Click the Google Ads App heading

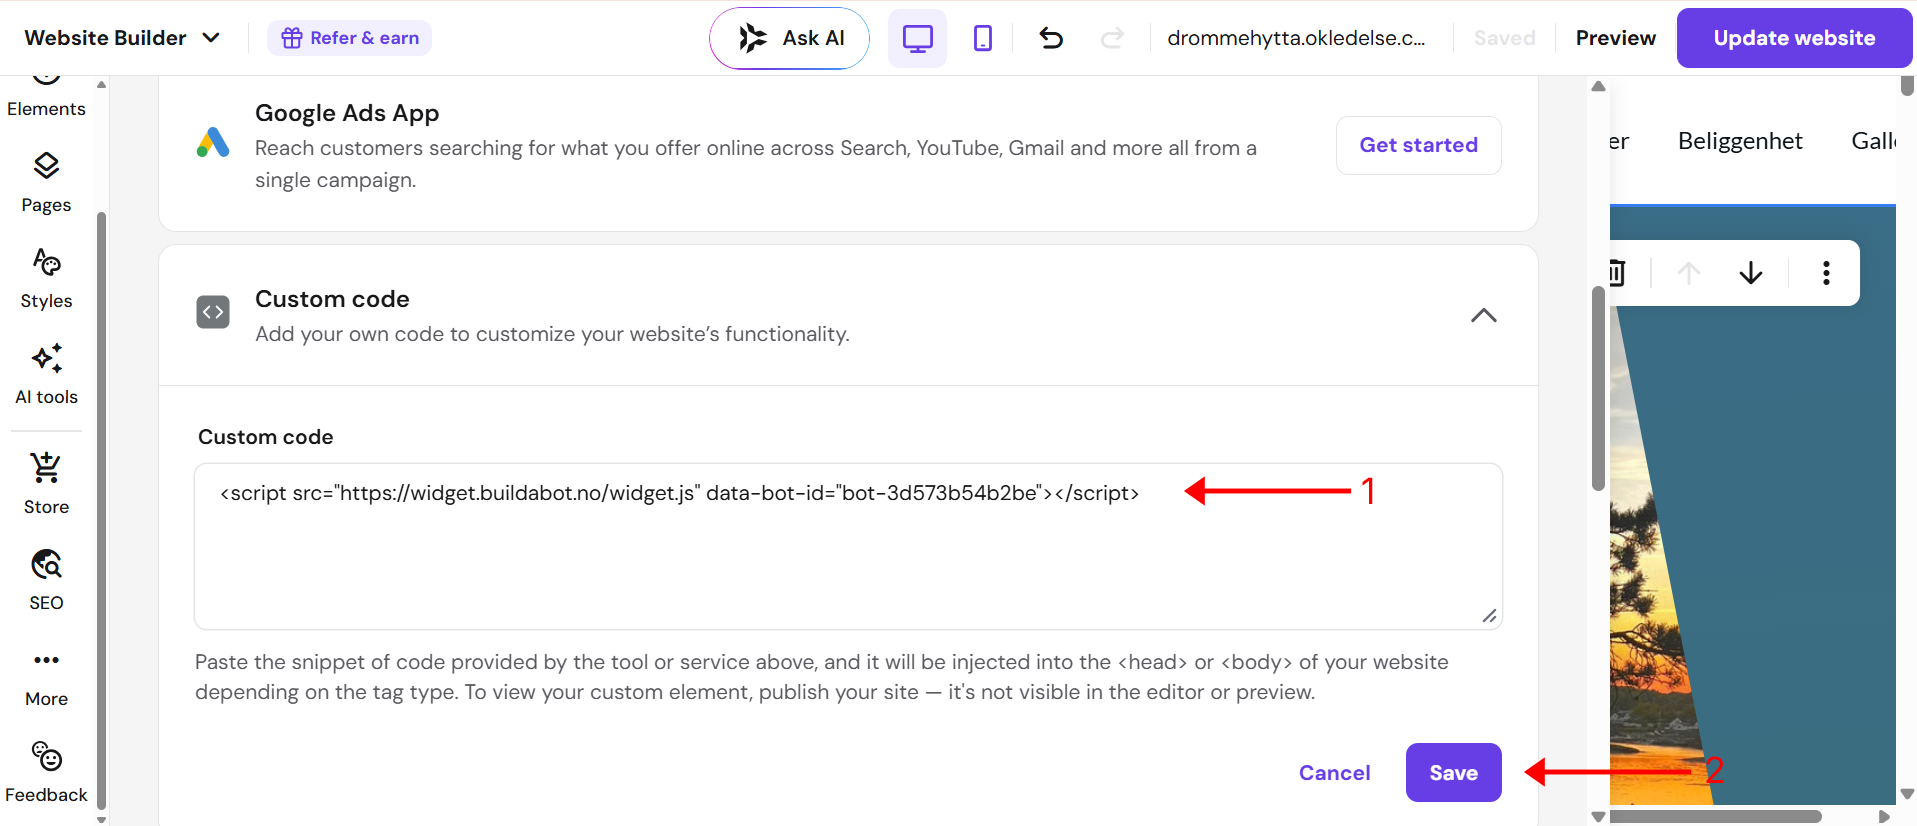click(x=347, y=113)
